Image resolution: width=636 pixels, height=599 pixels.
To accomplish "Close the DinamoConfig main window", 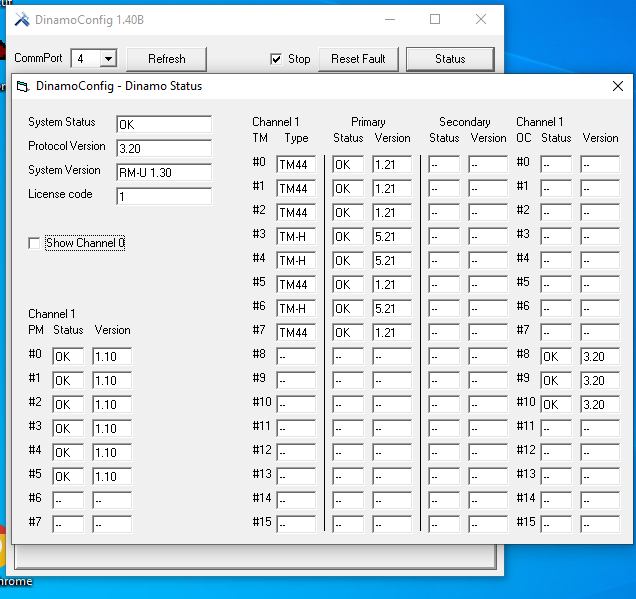I will point(481,19).
